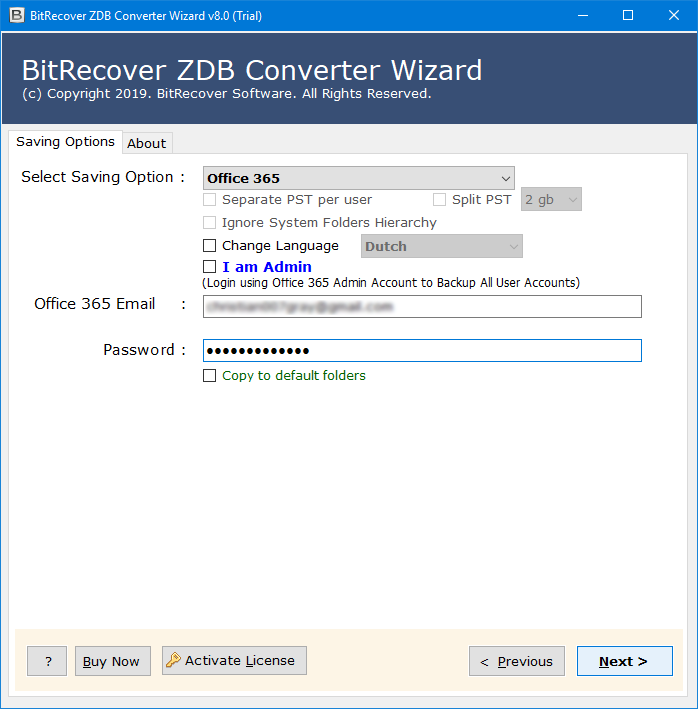Enable the Split PST checkbox
Viewport: 698px width, 709px height.
pos(439,199)
